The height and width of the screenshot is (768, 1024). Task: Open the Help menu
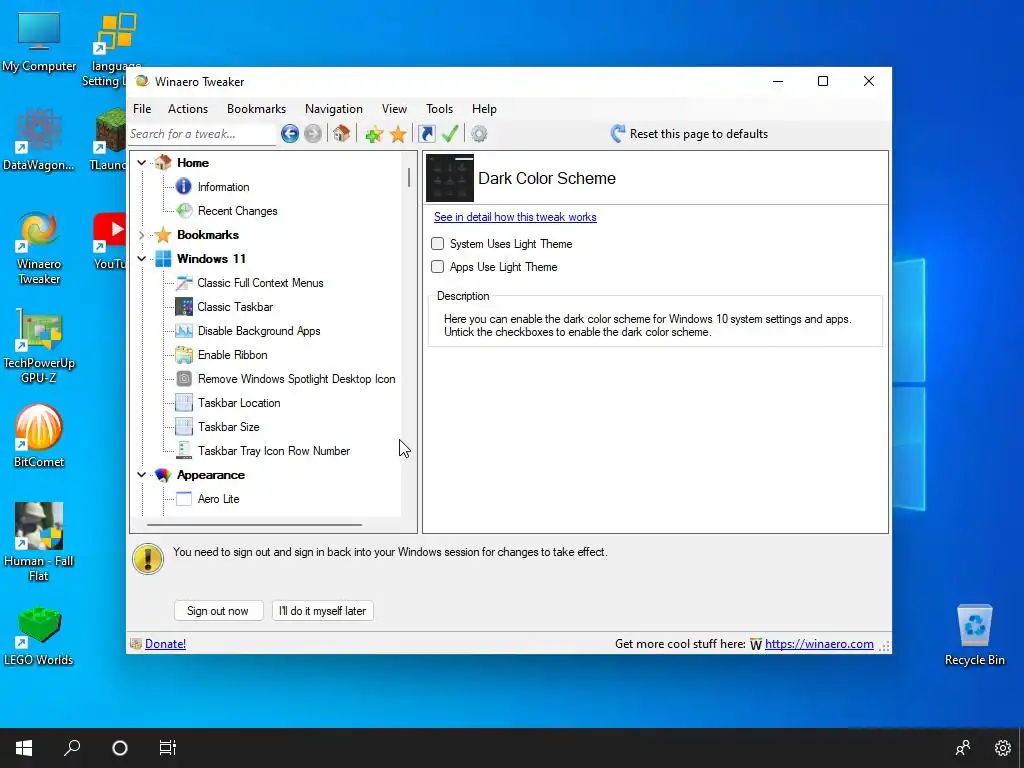pyautogui.click(x=484, y=109)
